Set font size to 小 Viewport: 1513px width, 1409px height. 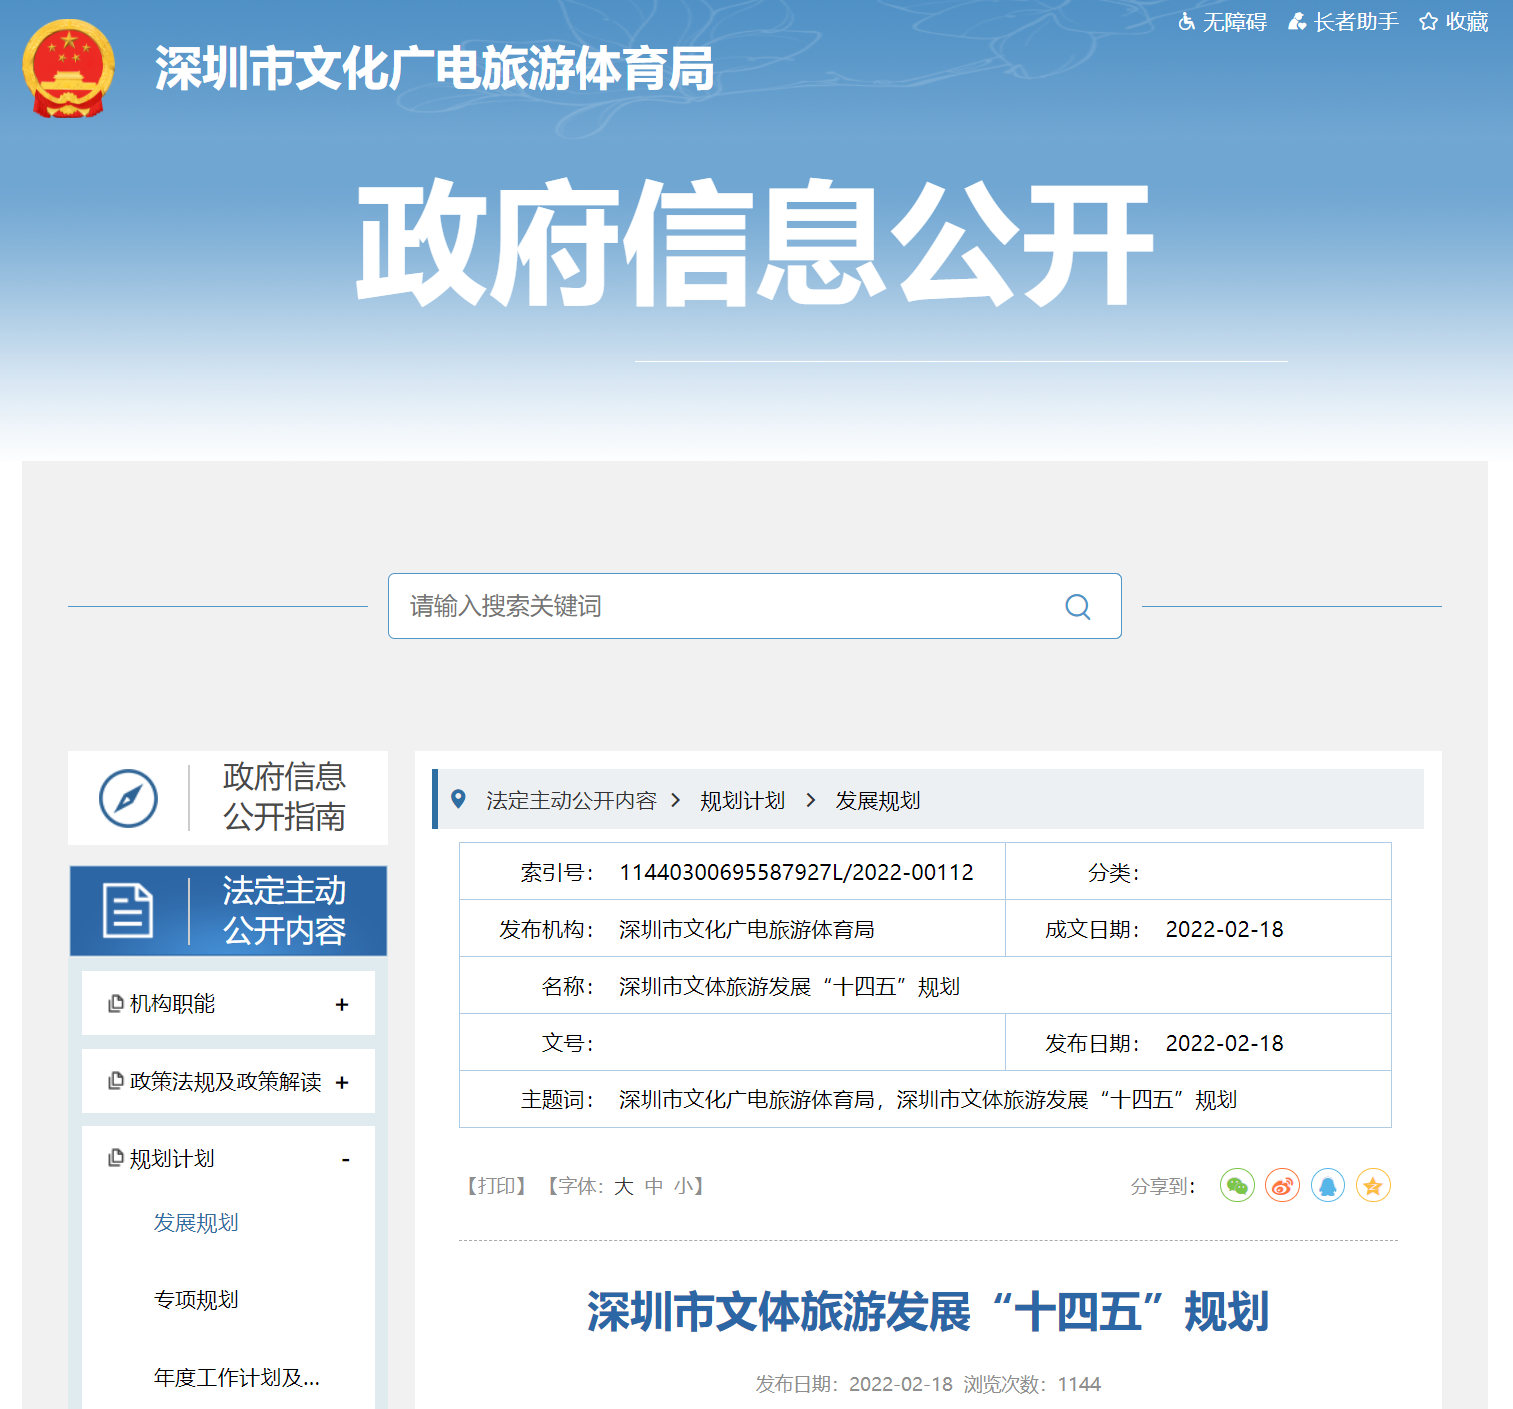(x=683, y=1186)
